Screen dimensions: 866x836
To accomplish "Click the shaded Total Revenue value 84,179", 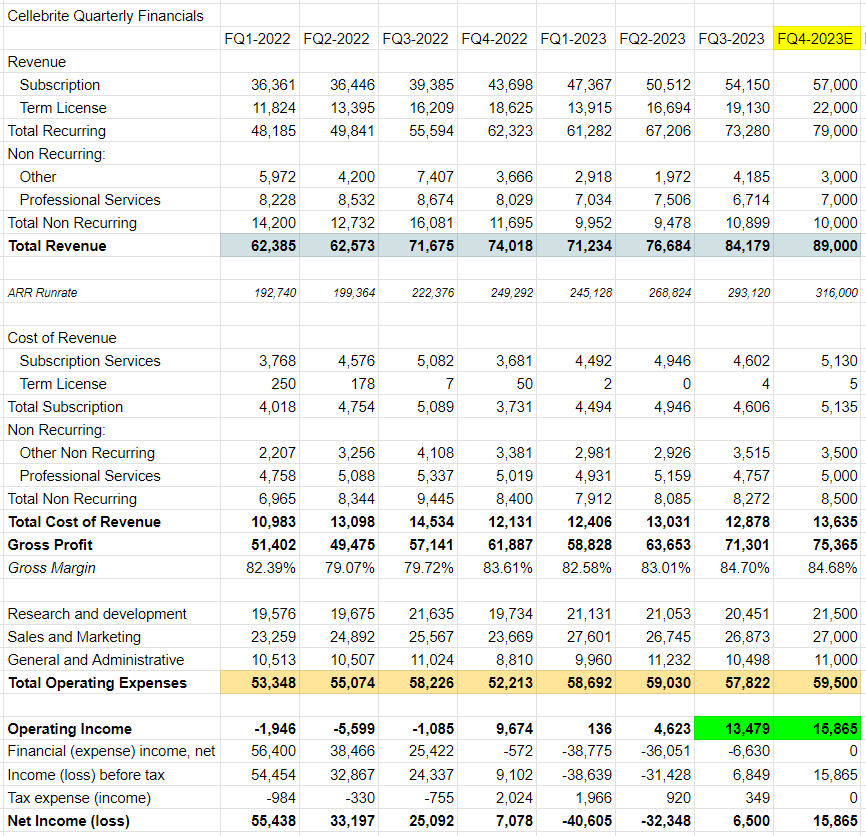I will coord(739,245).
